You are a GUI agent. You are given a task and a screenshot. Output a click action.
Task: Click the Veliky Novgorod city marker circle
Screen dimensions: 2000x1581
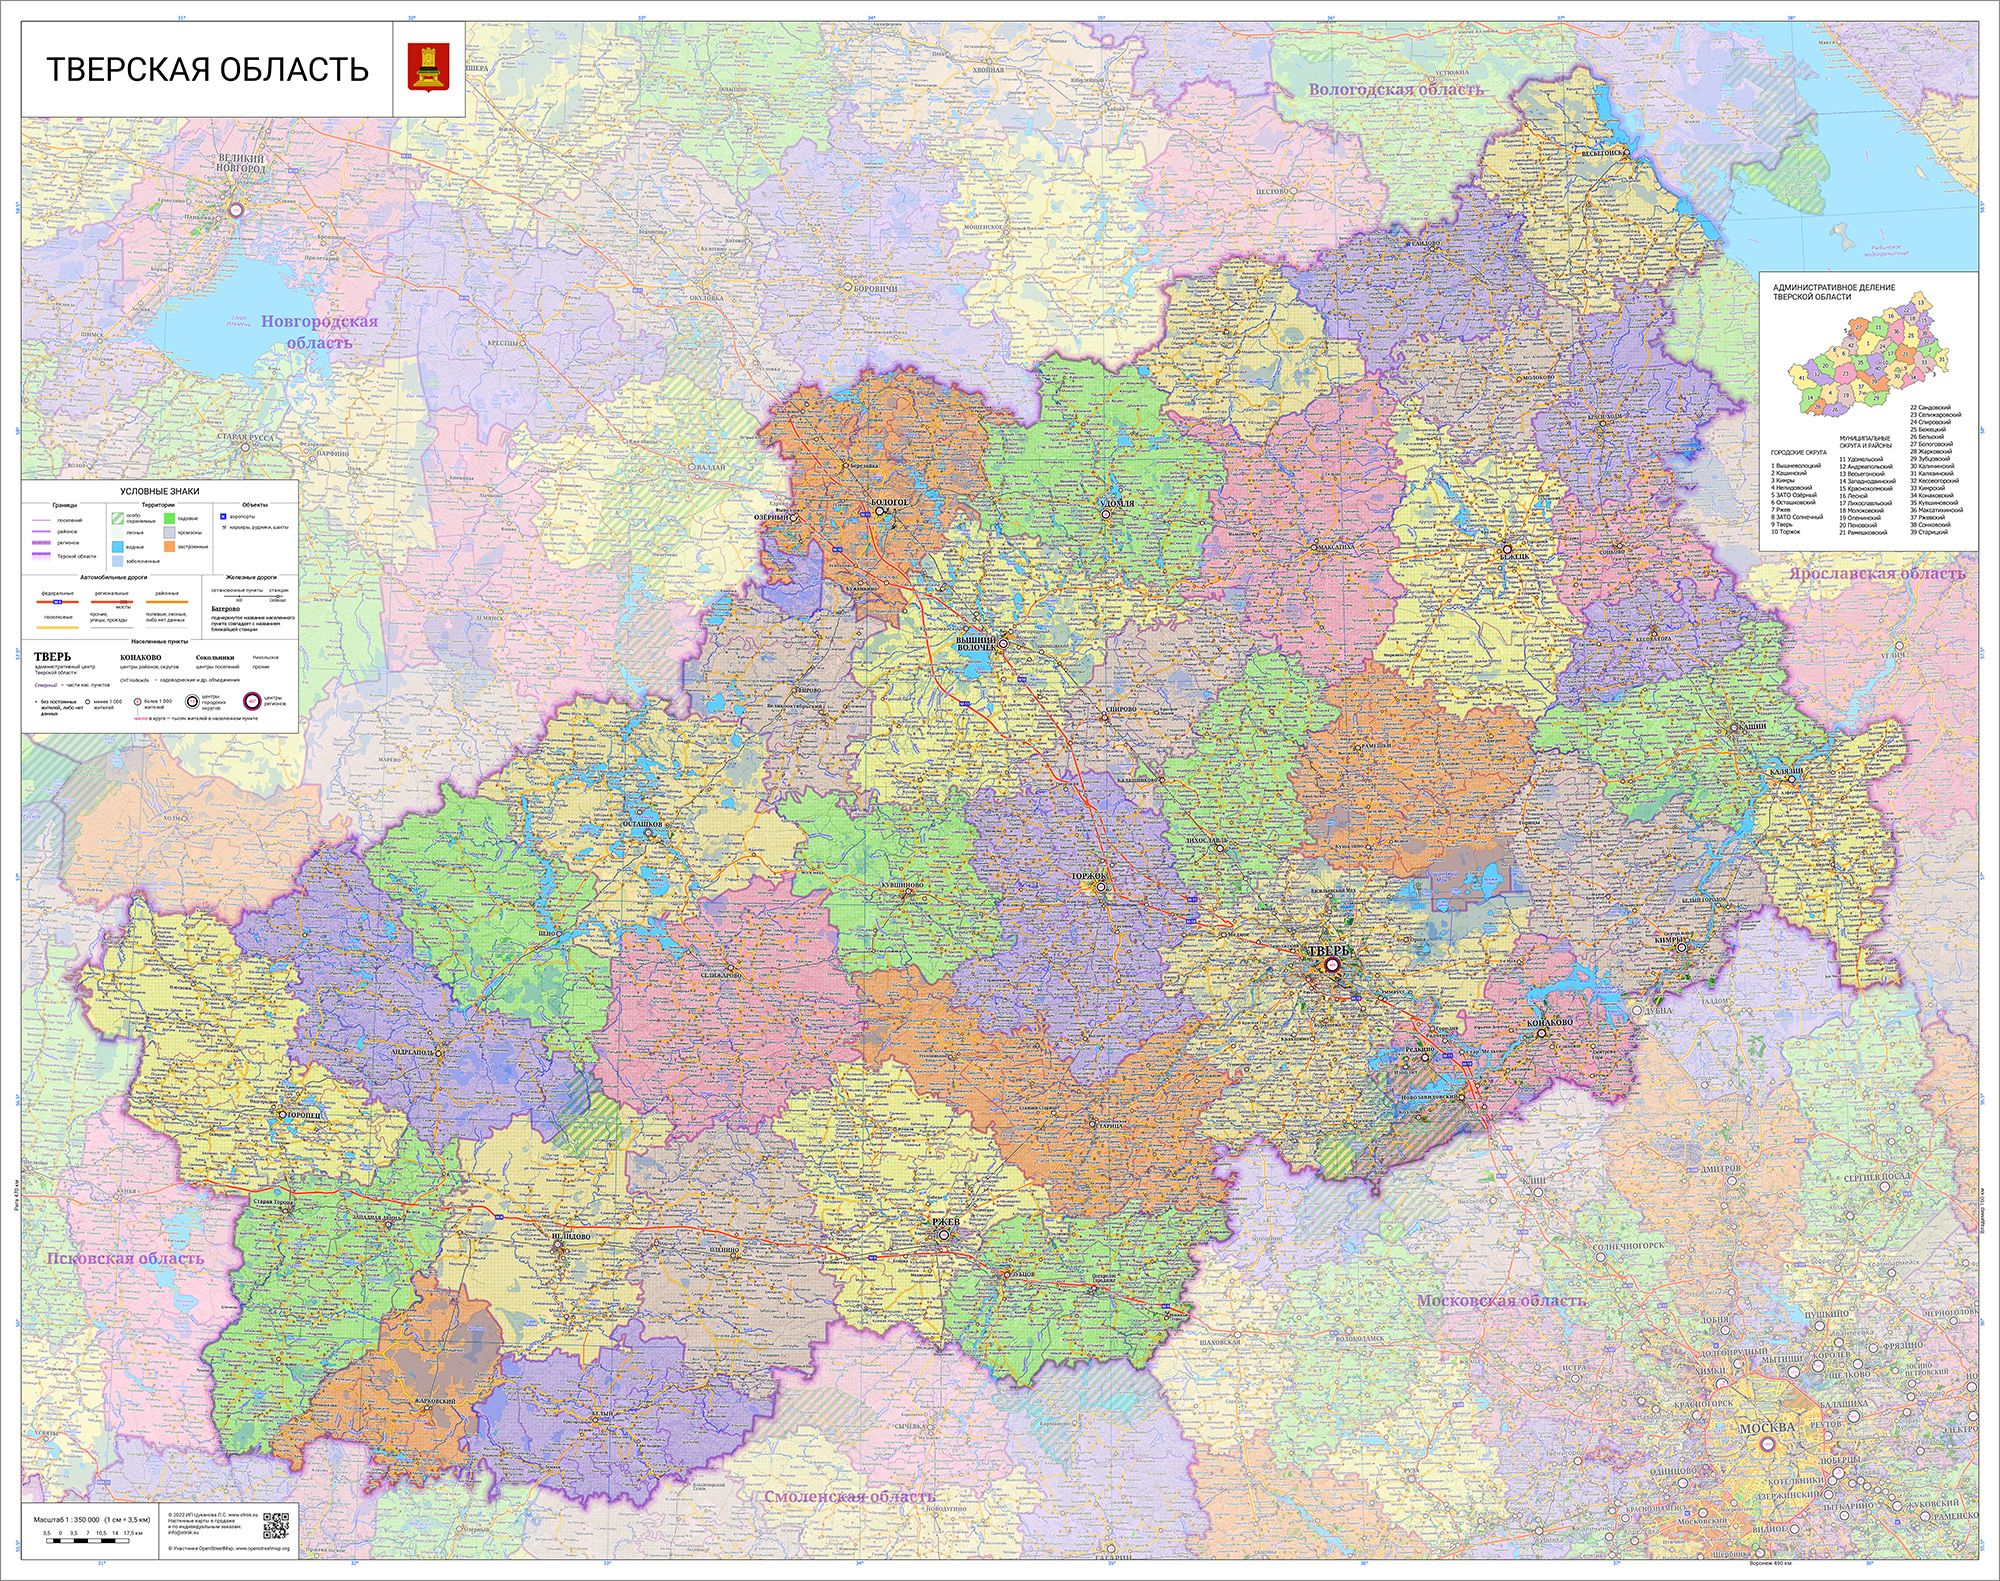(x=237, y=210)
